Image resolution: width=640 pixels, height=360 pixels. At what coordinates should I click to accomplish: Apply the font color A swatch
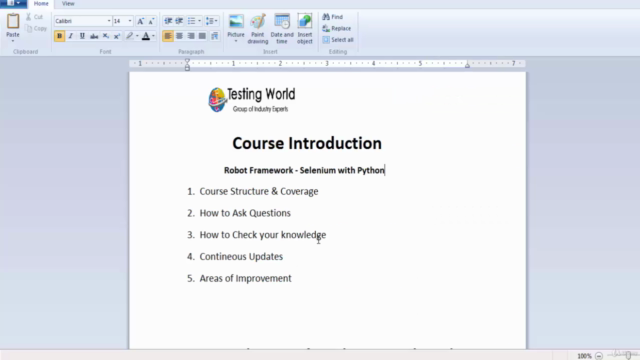point(146,36)
